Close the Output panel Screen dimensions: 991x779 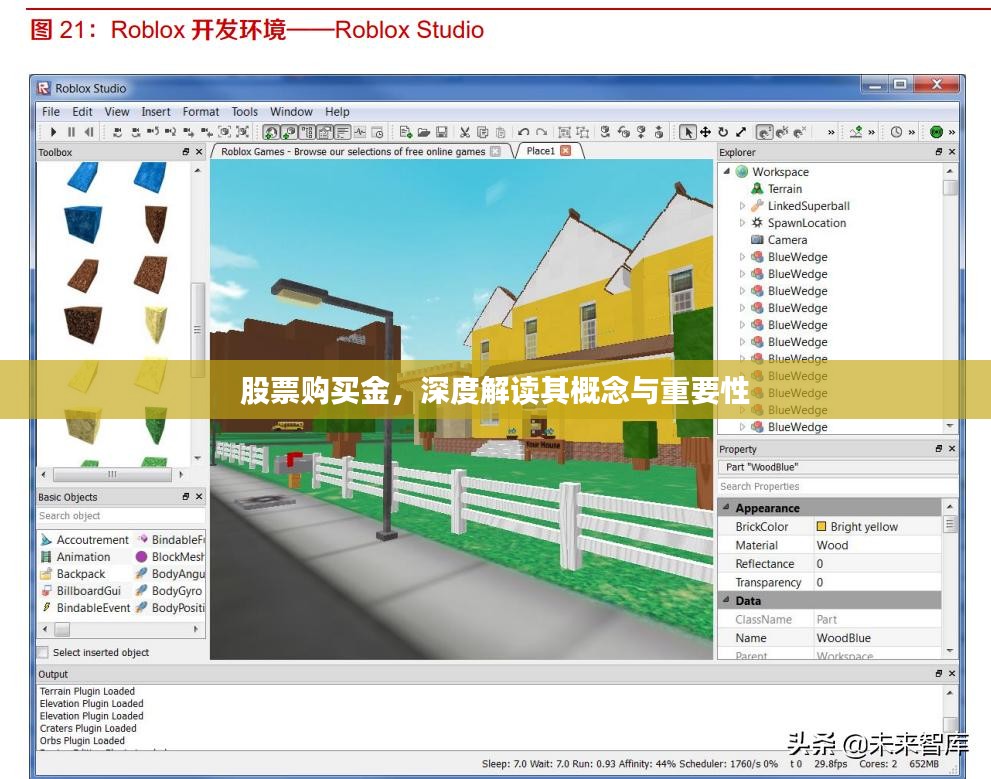pyautogui.click(x=952, y=673)
